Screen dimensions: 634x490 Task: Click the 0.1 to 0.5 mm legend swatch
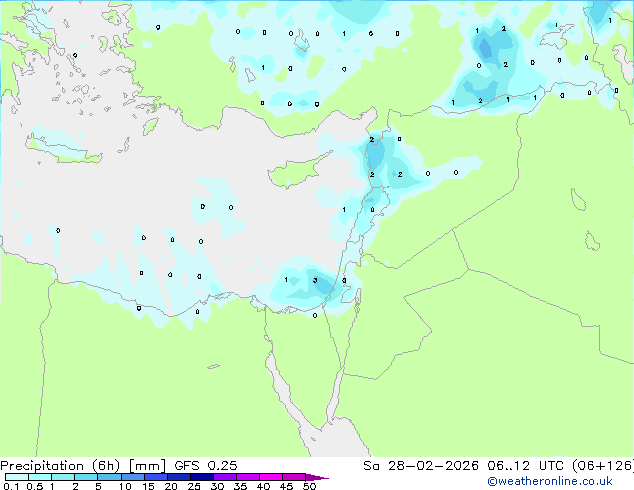(x=17, y=477)
